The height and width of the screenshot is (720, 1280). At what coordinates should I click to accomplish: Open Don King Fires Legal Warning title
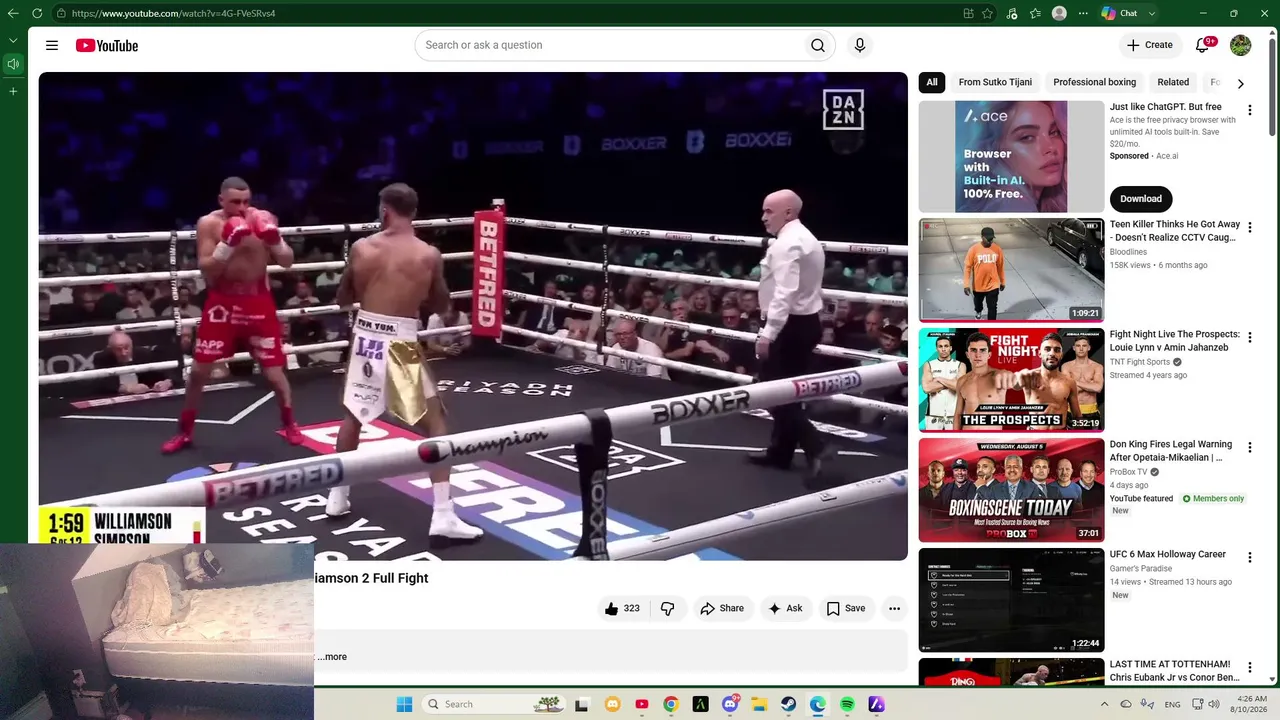1170,451
